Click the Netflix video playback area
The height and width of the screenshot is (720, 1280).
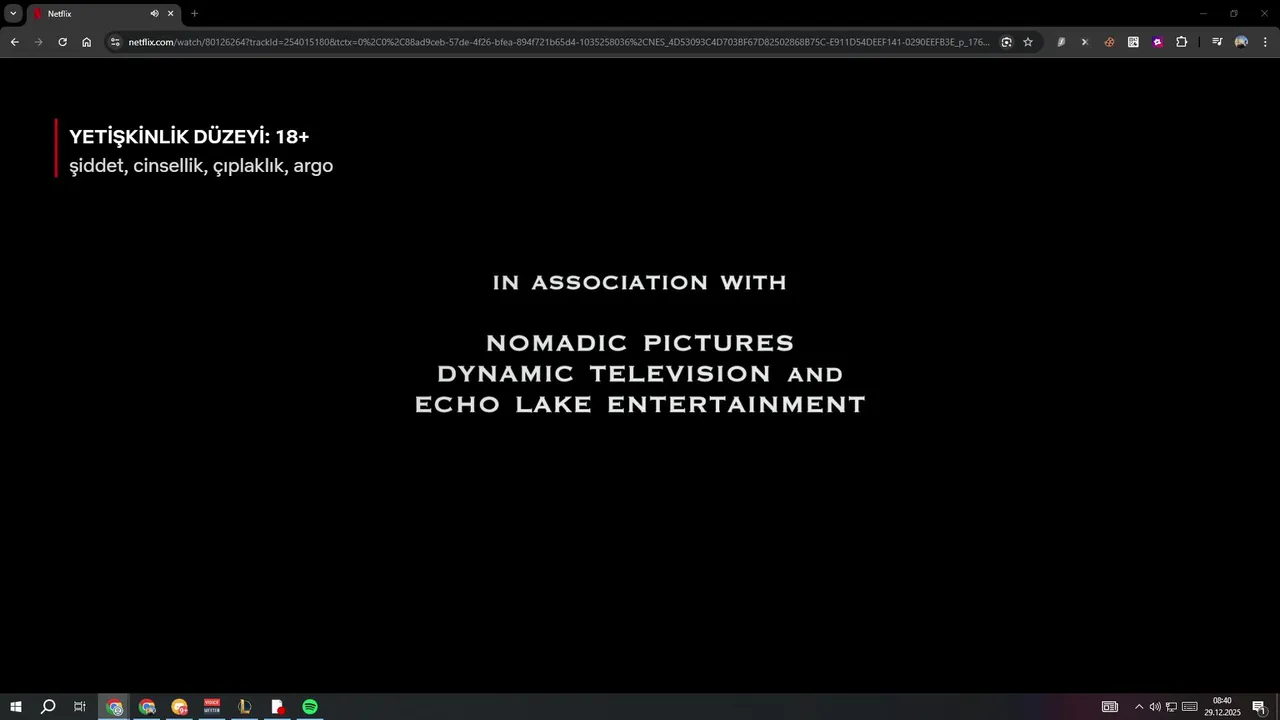click(640, 375)
